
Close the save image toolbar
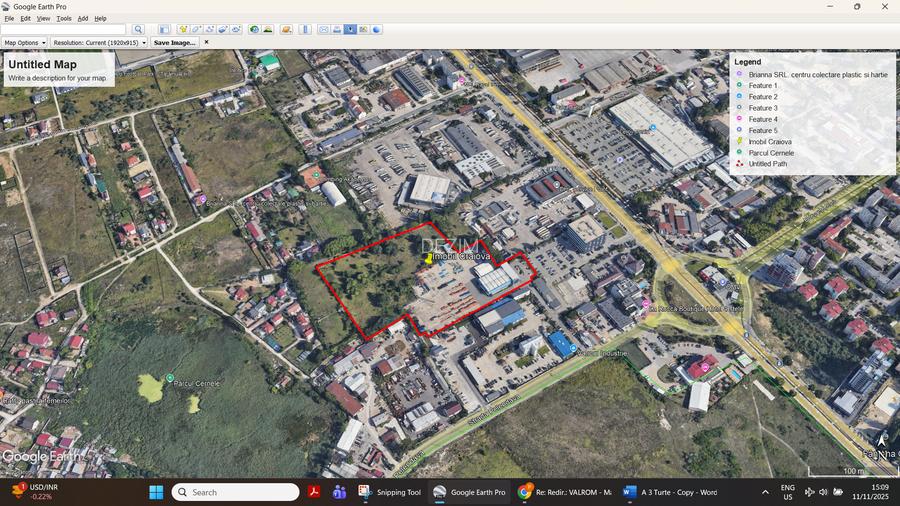point(206,43)
